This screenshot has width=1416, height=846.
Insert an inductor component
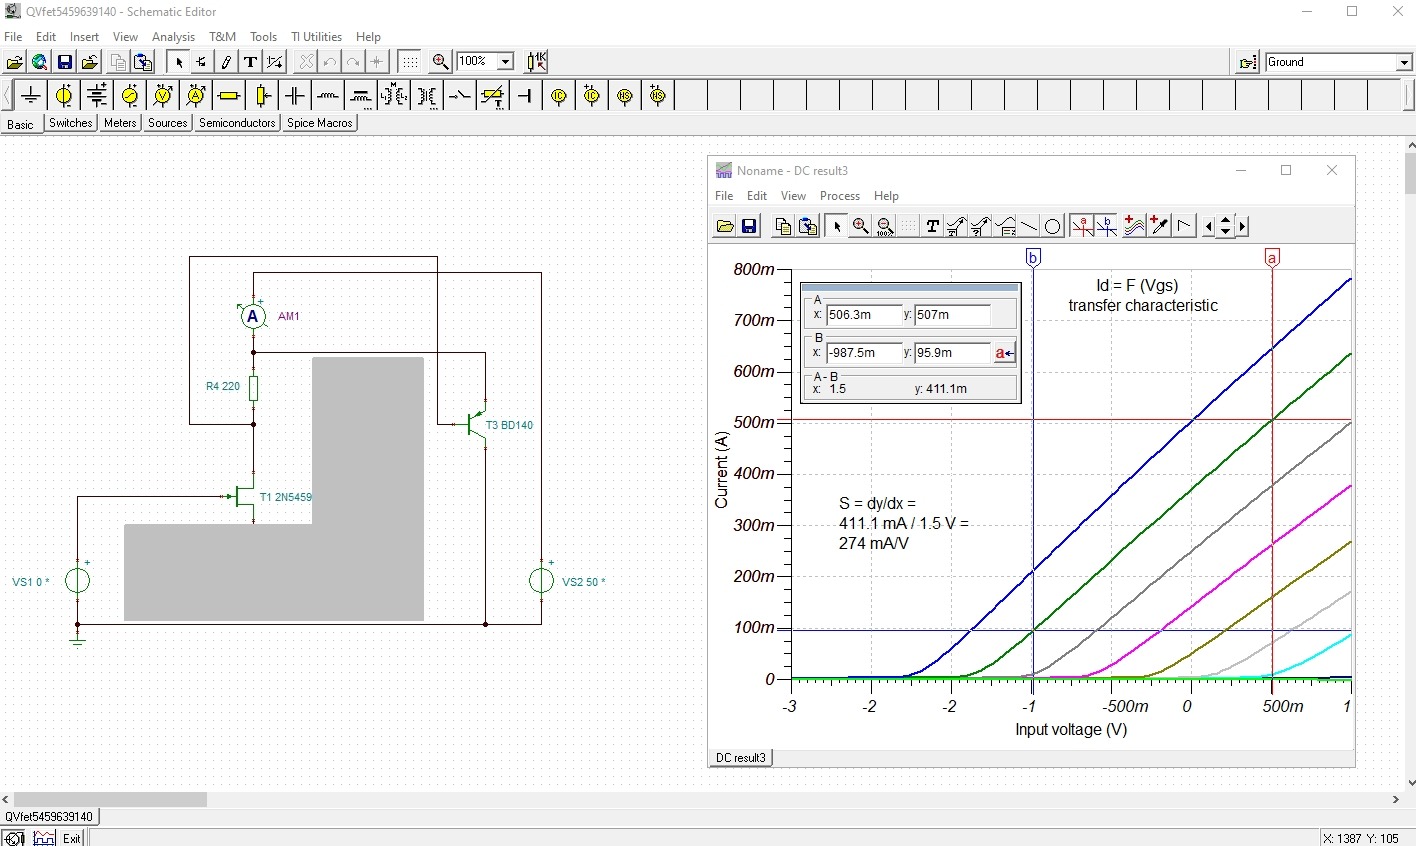tap(328, 96)
